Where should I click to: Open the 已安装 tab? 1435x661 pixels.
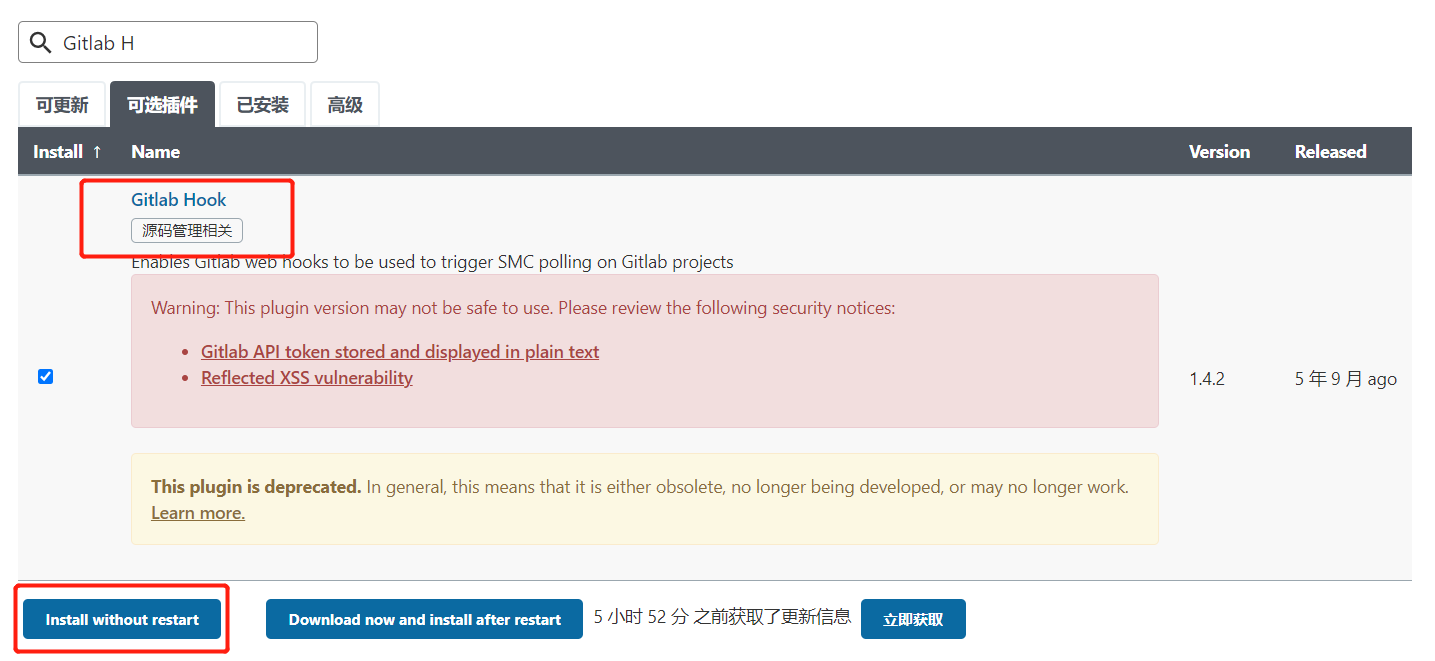coord(263,105)
